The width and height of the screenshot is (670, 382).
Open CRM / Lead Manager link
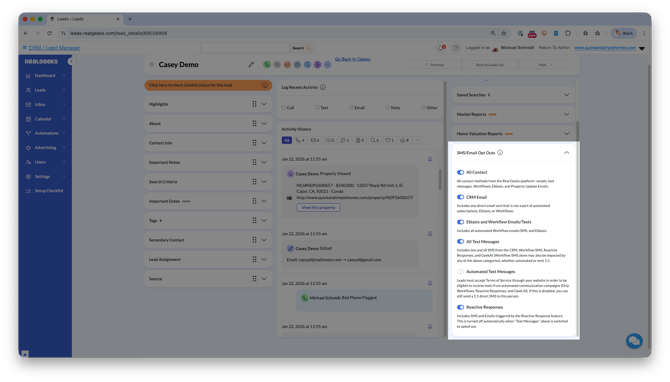[x=54, y=48]
